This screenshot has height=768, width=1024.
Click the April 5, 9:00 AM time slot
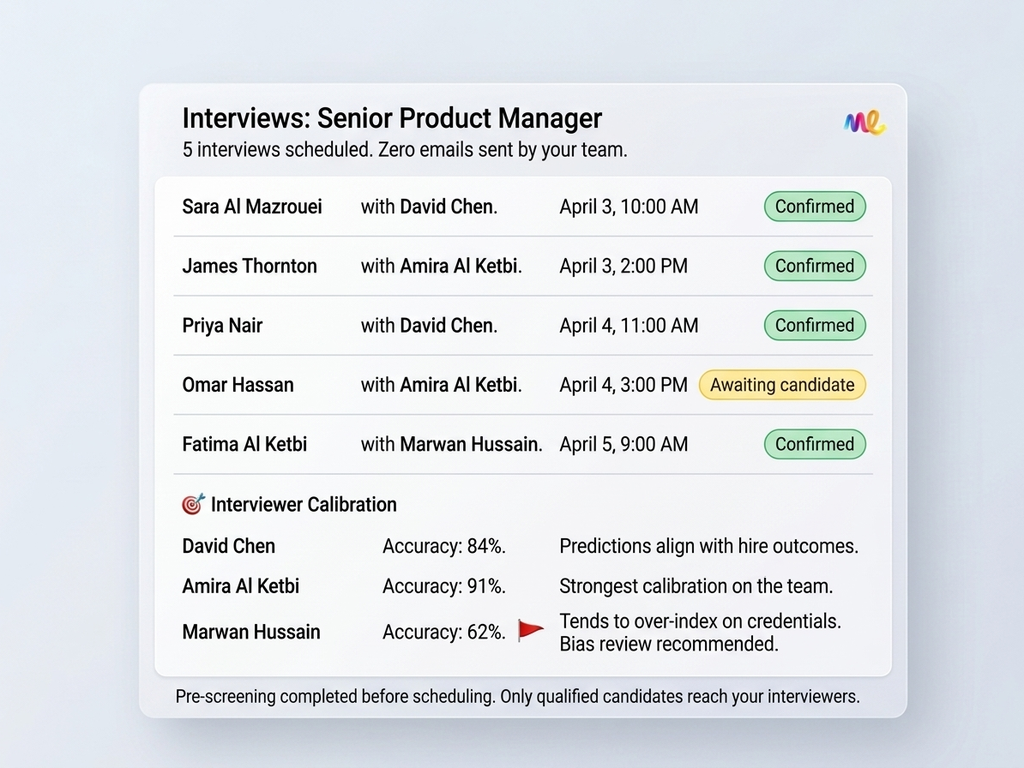(x=623, y=444)
